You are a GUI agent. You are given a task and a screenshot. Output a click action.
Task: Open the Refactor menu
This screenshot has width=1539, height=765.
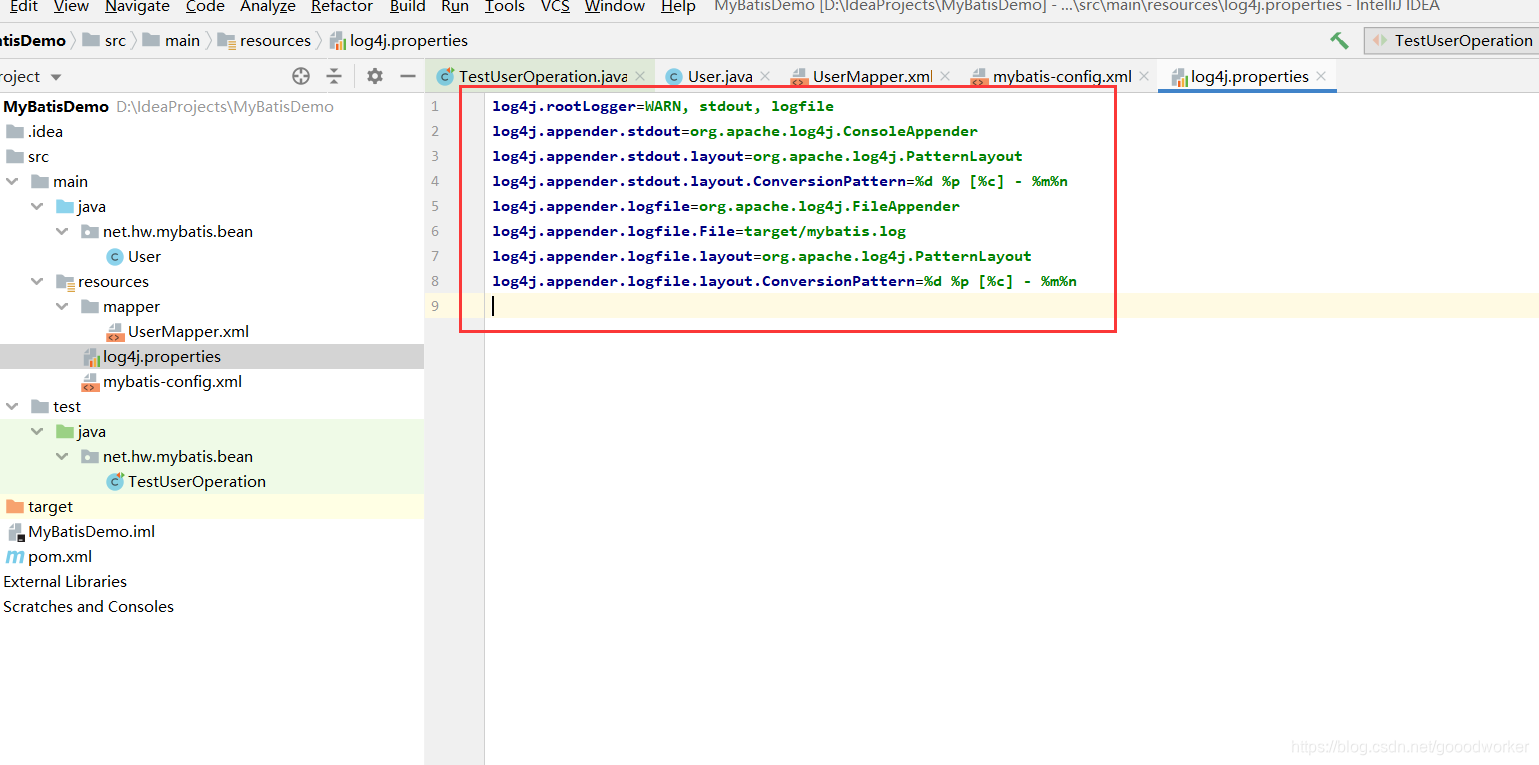342,7
